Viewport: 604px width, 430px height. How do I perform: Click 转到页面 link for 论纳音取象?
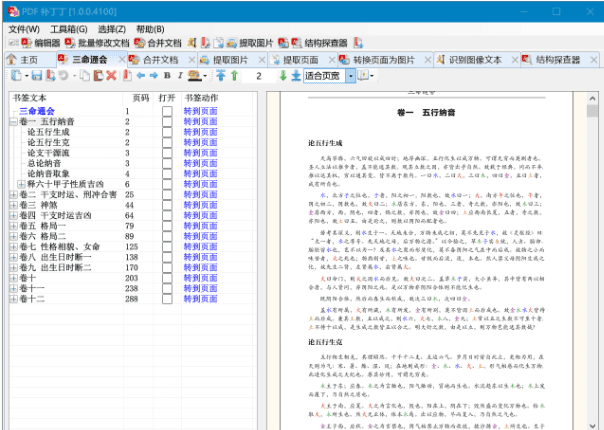point(200,174)
